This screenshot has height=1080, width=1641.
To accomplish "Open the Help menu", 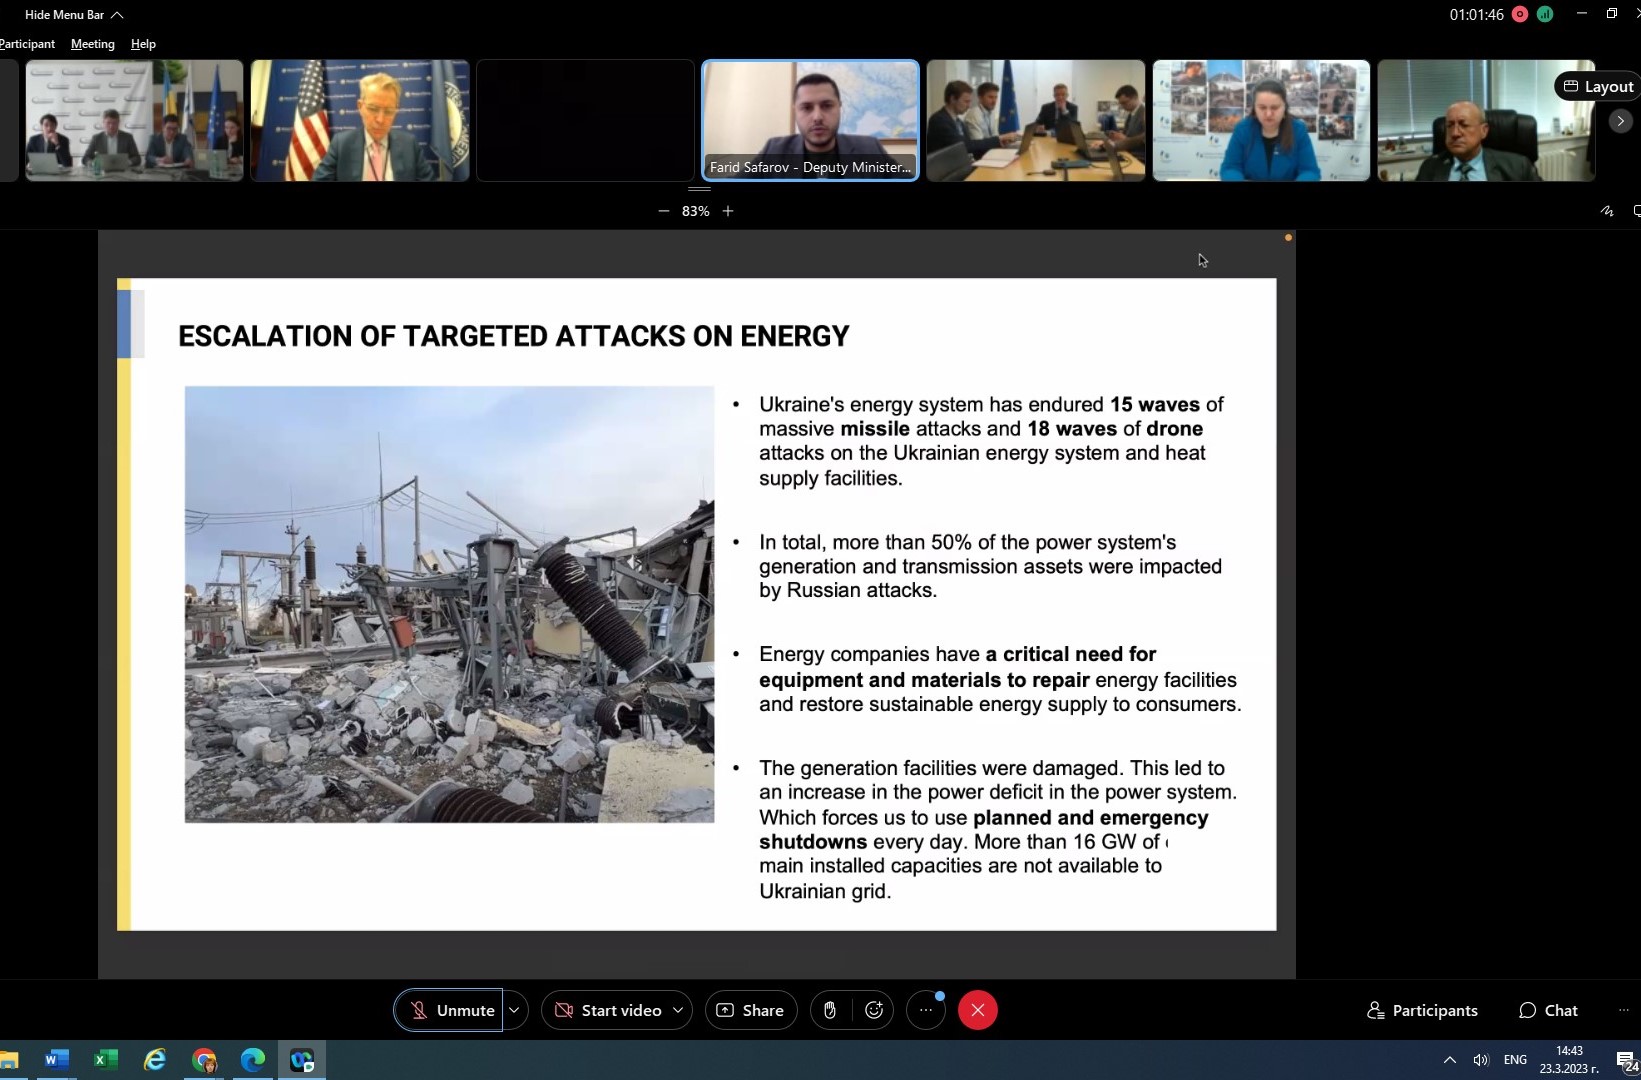I will click(143, 44).
